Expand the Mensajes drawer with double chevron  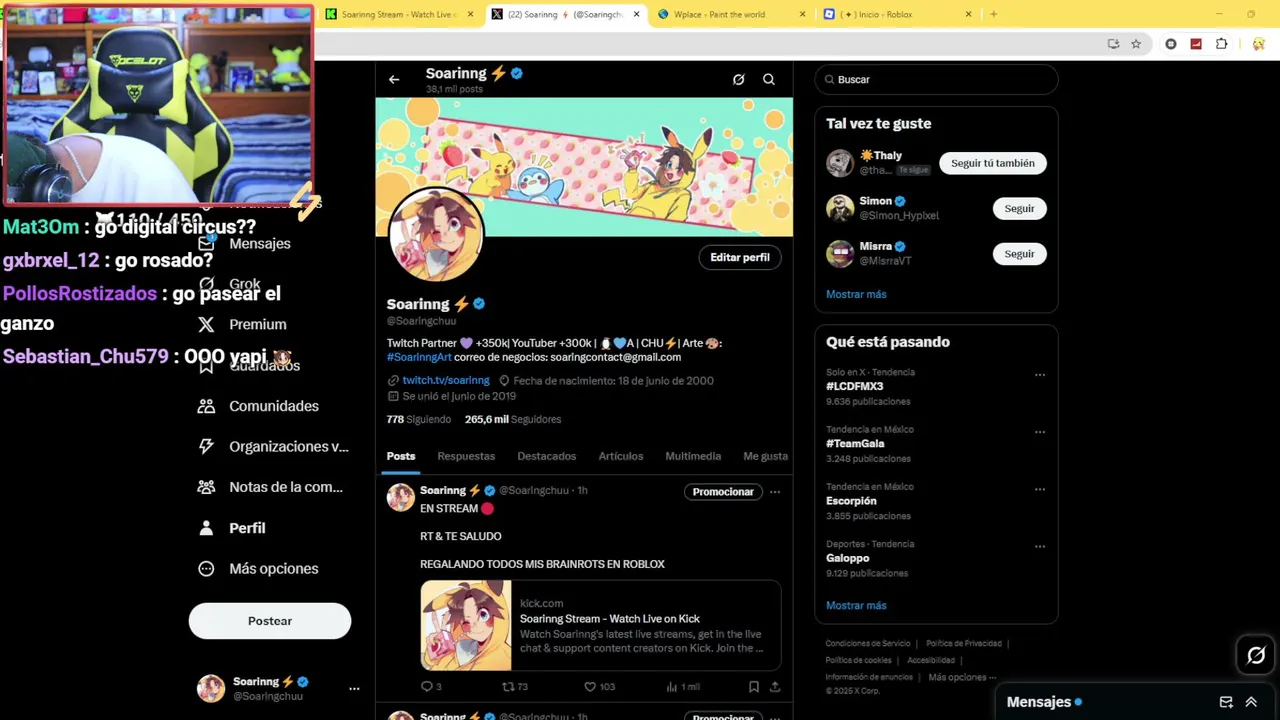click(x=1251, y=702)
